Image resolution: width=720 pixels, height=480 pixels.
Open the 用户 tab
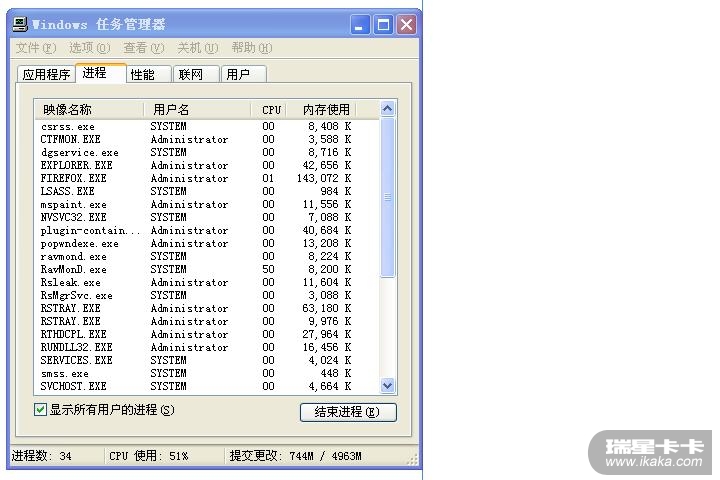(x=243, y=74)
